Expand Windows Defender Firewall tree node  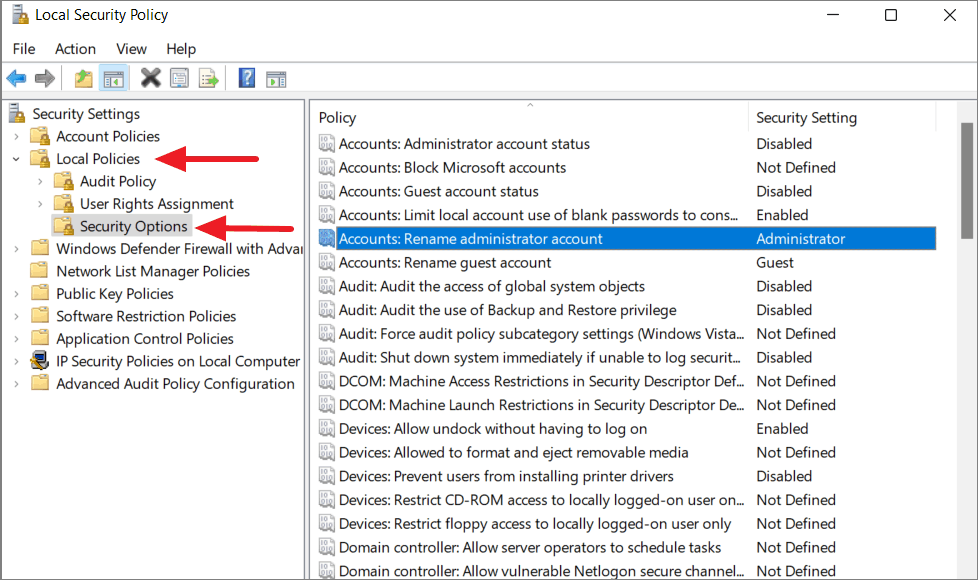click(x=16, y=249)
